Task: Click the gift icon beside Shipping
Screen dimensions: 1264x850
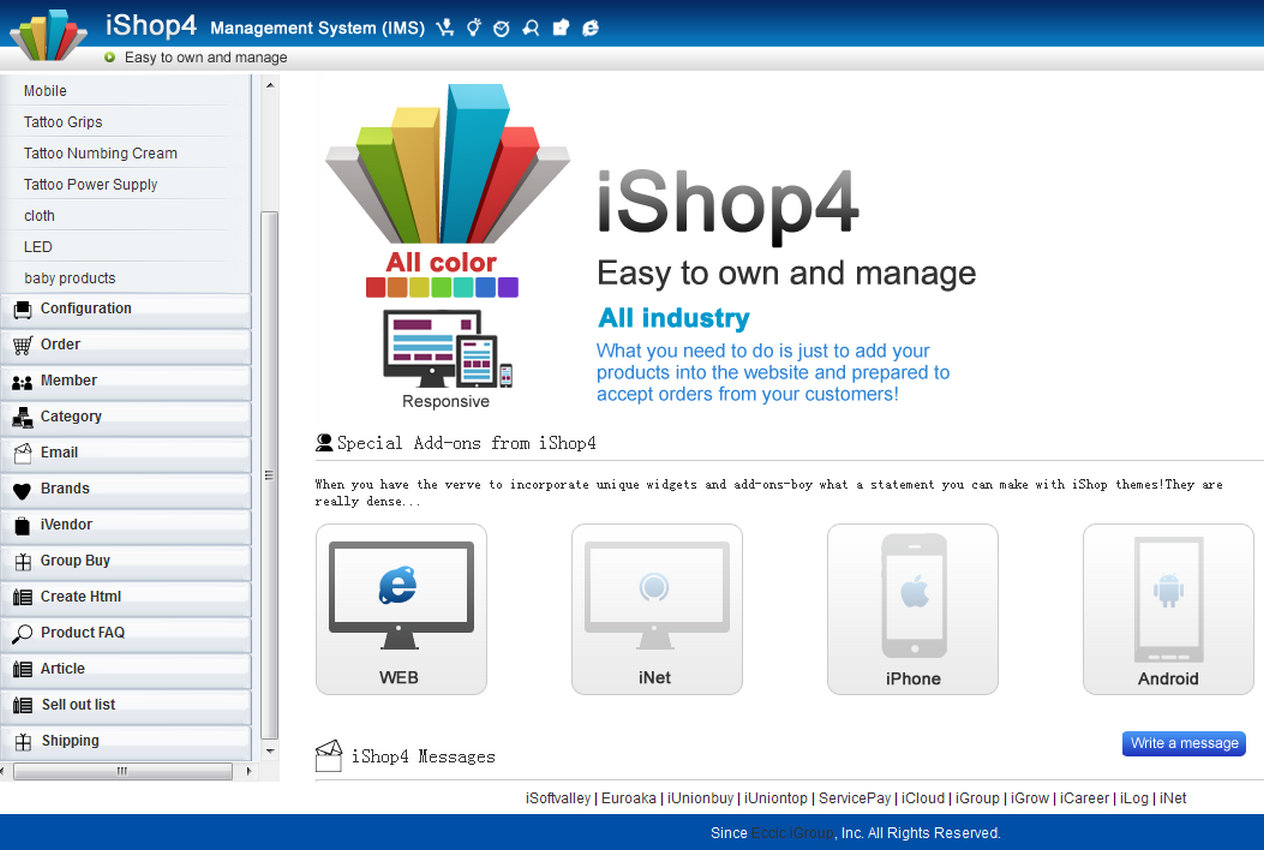Action: (x=22, y=742)
